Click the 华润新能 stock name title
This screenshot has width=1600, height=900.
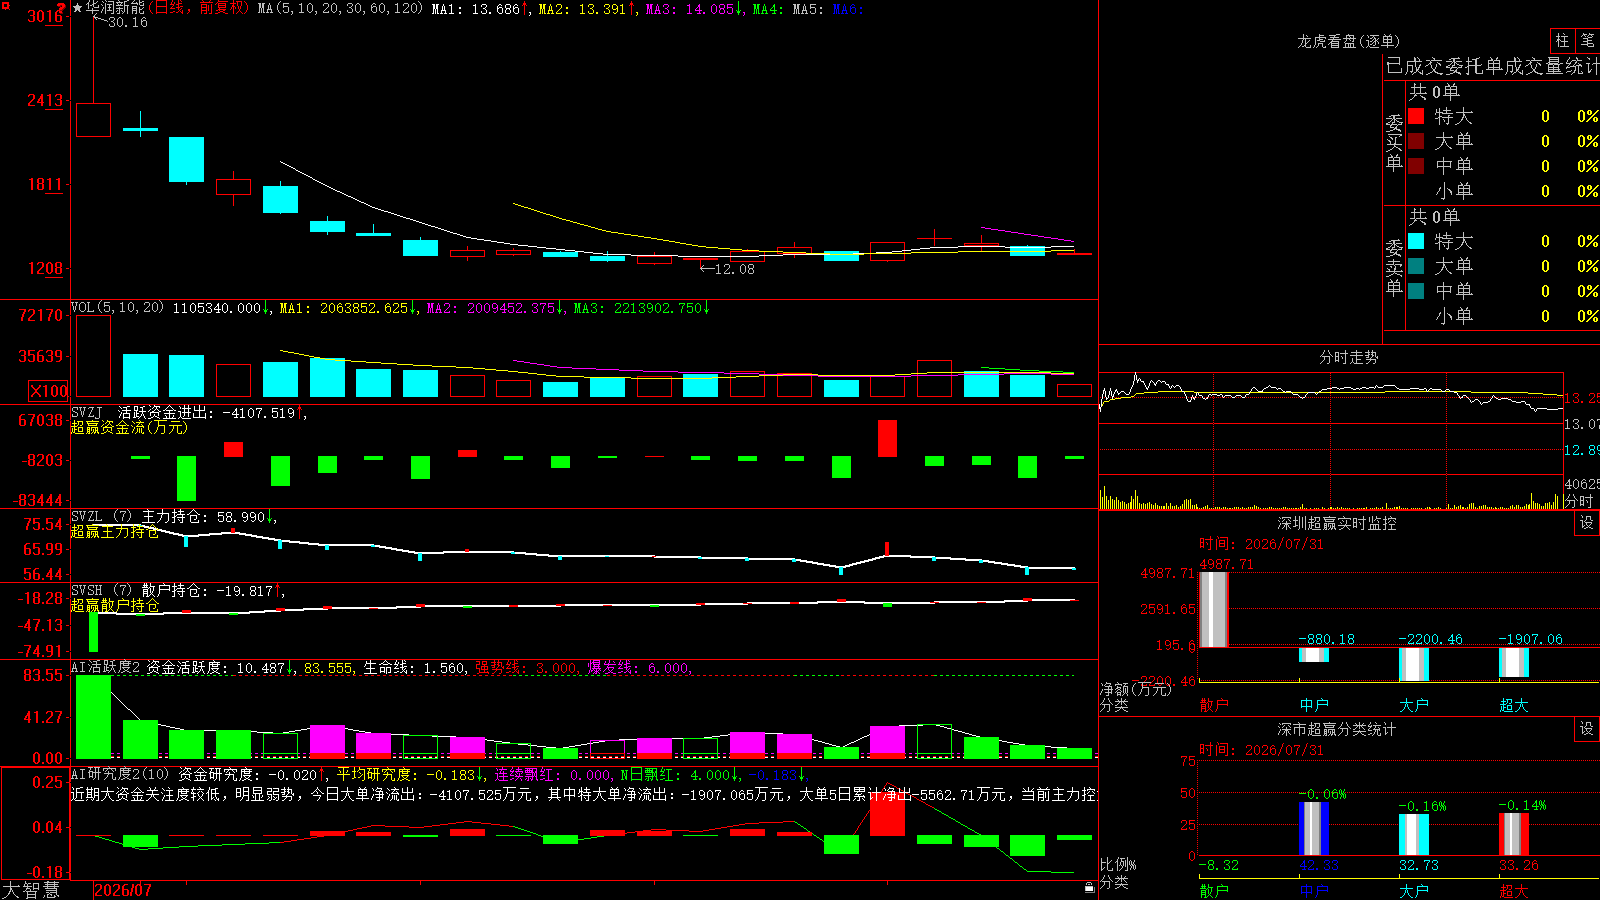point(115,8)
